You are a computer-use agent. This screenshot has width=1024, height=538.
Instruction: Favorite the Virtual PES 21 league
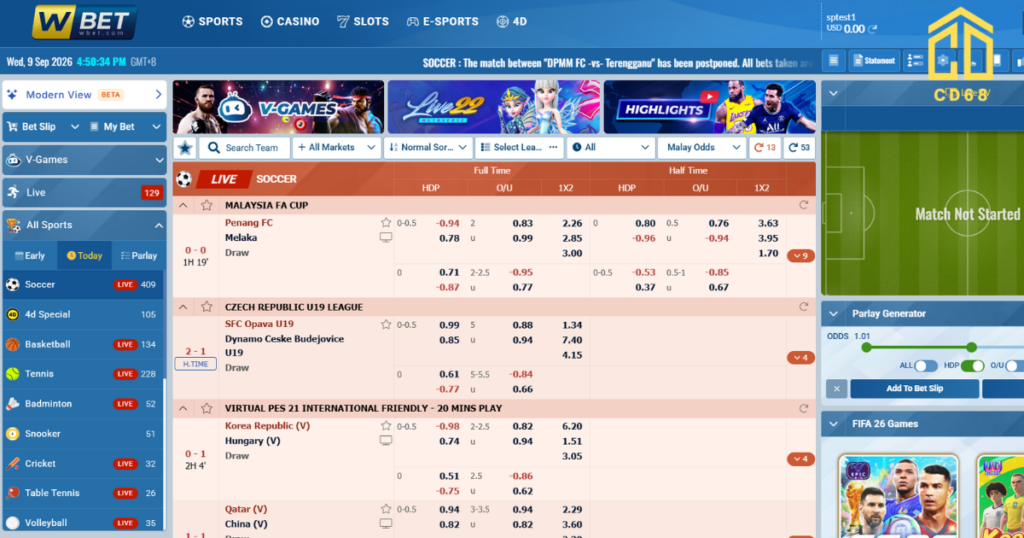[206, 409]
